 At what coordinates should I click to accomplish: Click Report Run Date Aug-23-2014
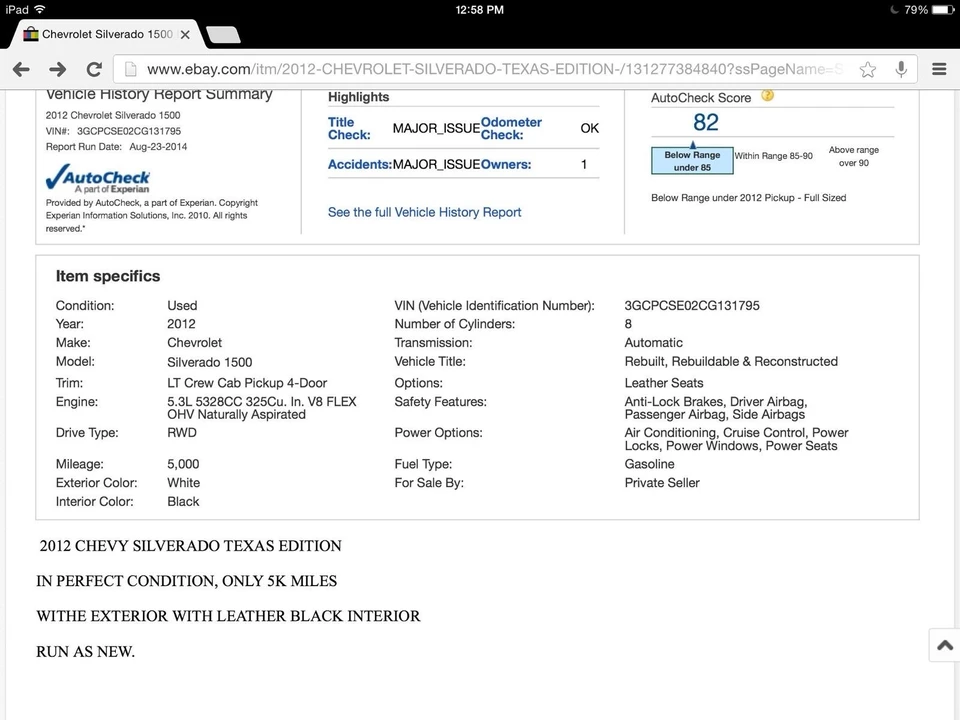[x=116, y=147]
